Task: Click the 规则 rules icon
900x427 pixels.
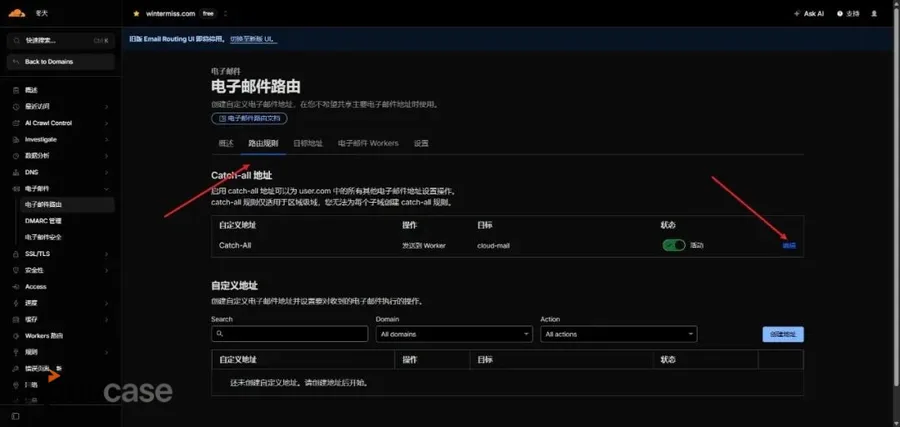Action: coord(15,352)
